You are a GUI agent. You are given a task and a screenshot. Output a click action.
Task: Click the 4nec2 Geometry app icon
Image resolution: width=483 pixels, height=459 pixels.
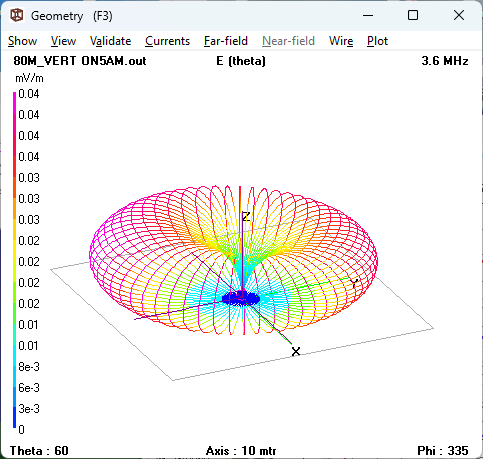click(x=17, y=15)
